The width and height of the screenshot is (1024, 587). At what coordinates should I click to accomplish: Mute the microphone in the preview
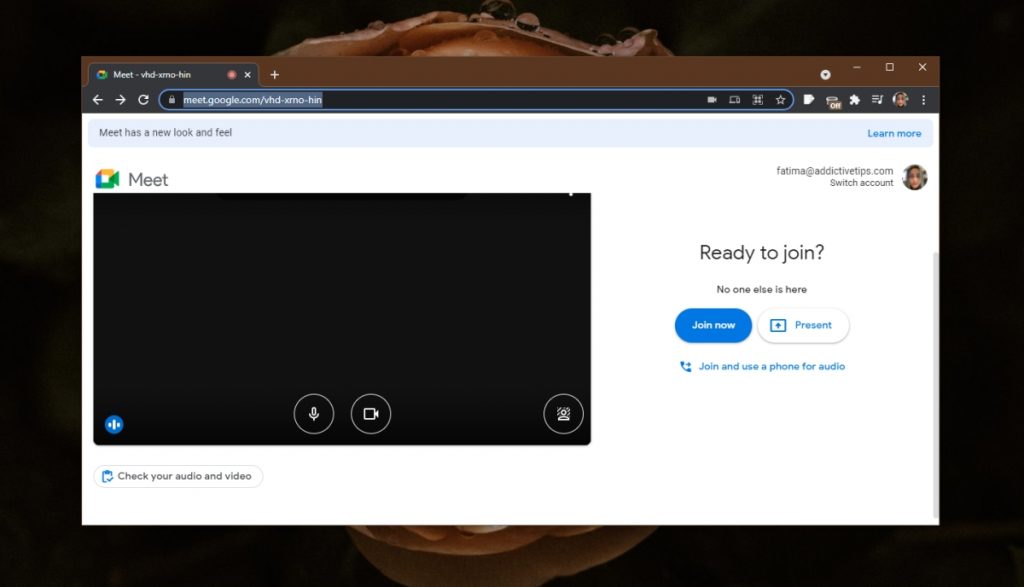coord(314,413)
